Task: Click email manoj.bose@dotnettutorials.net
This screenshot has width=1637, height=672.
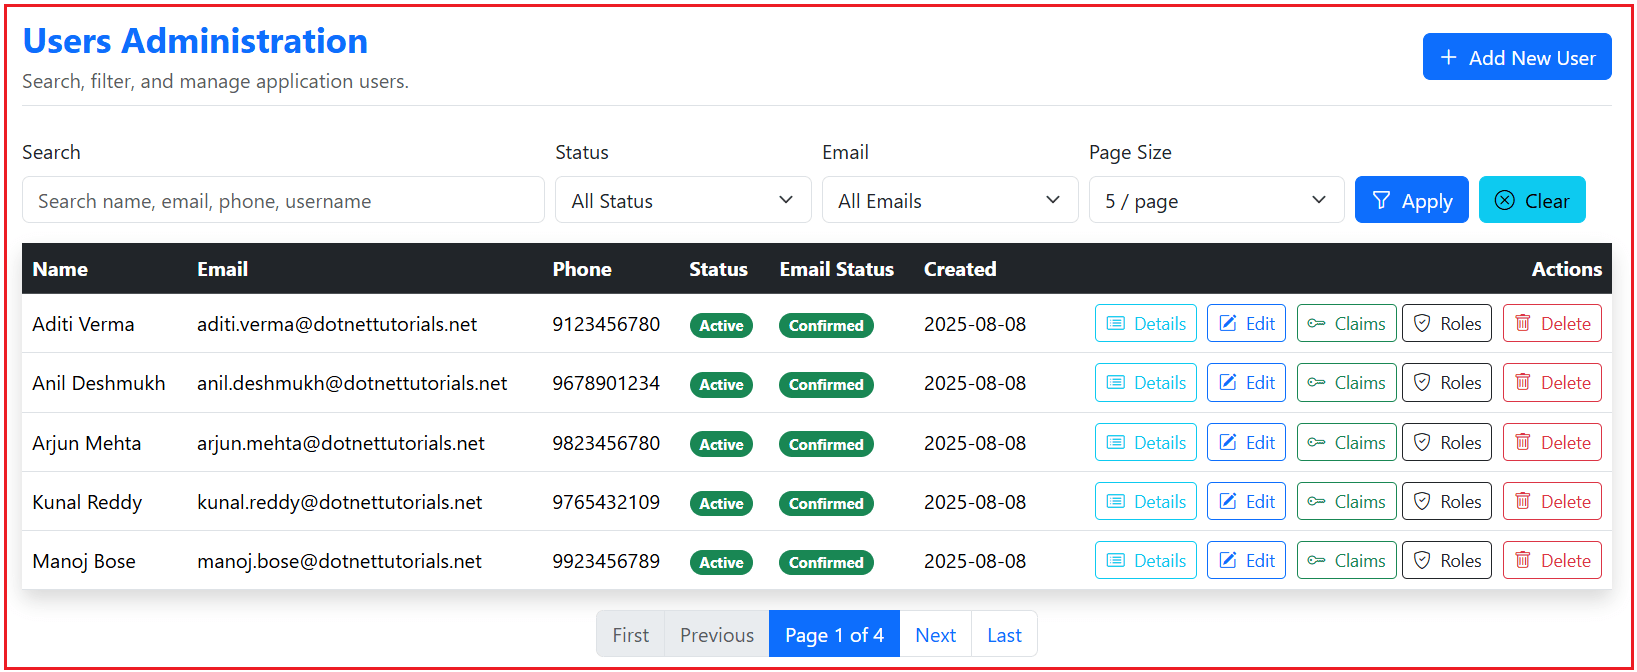Action: [339, 561]
